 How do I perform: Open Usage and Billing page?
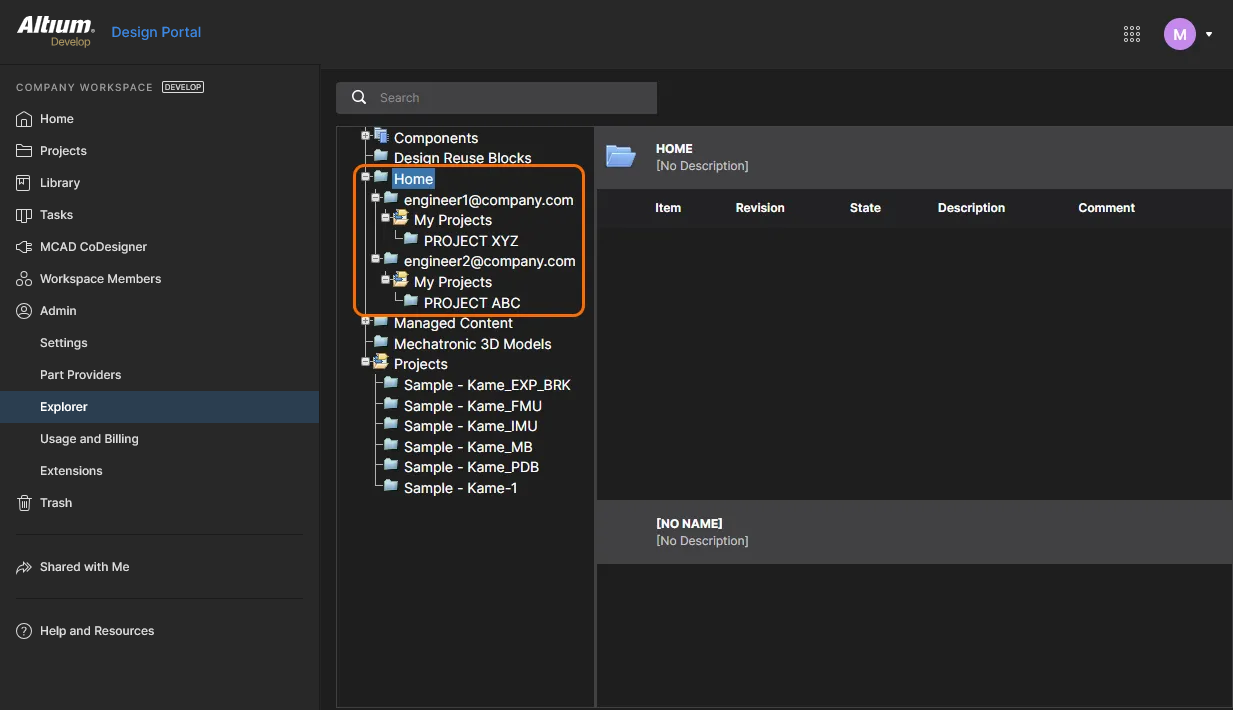89,439
